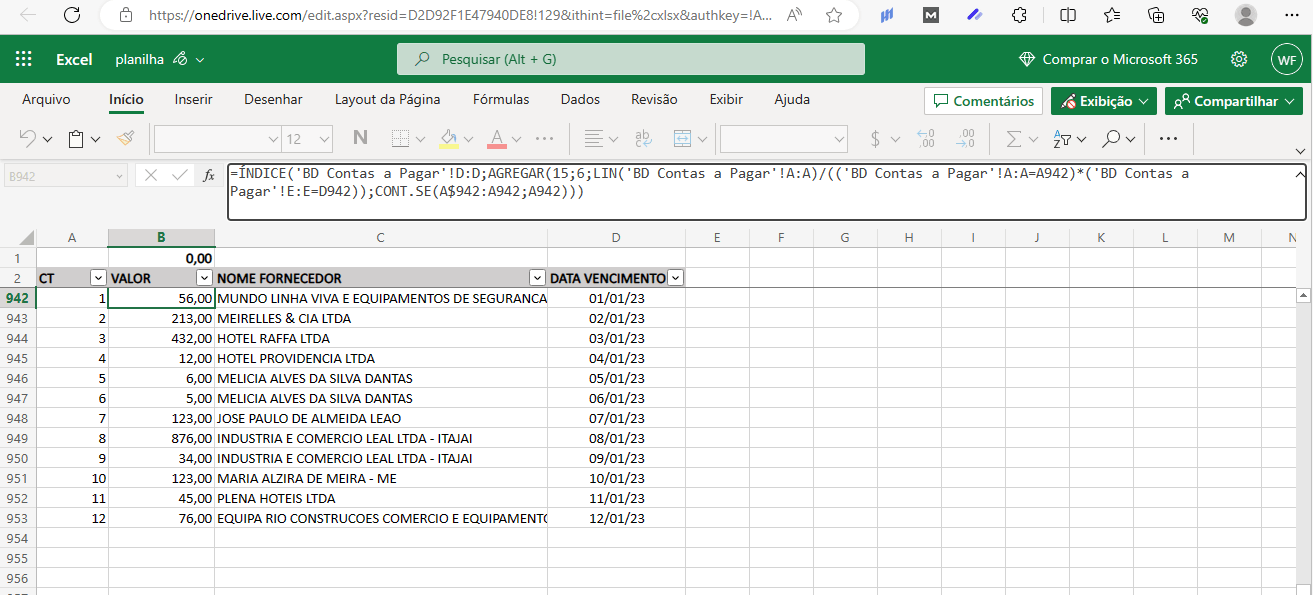The image size is (1313, 595).
Task: Select cell with HOTEL RAFFA LTDA
Action: click(x=381, y=338)
